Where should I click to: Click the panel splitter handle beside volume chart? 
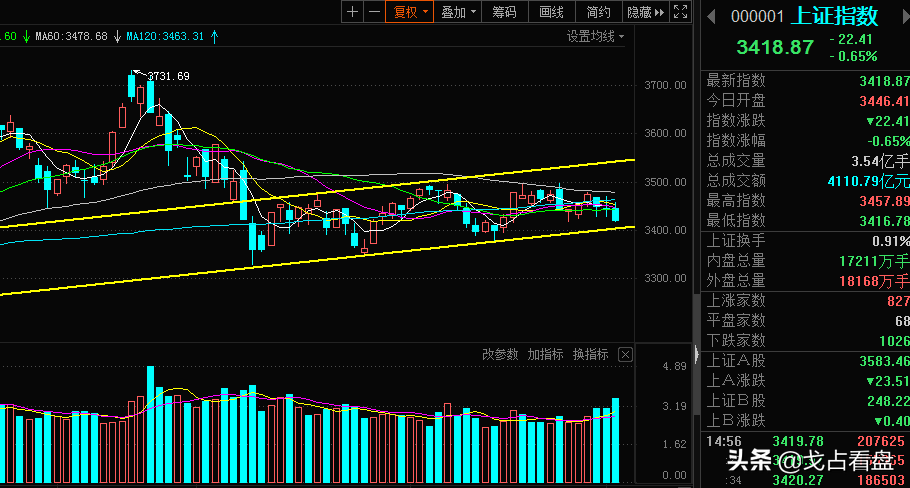coord(695,355)
